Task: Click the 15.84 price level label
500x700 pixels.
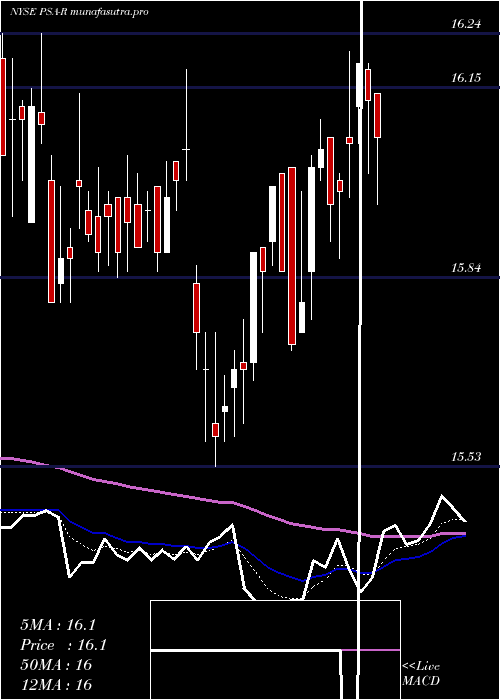Action: click(x=466, y=268)
